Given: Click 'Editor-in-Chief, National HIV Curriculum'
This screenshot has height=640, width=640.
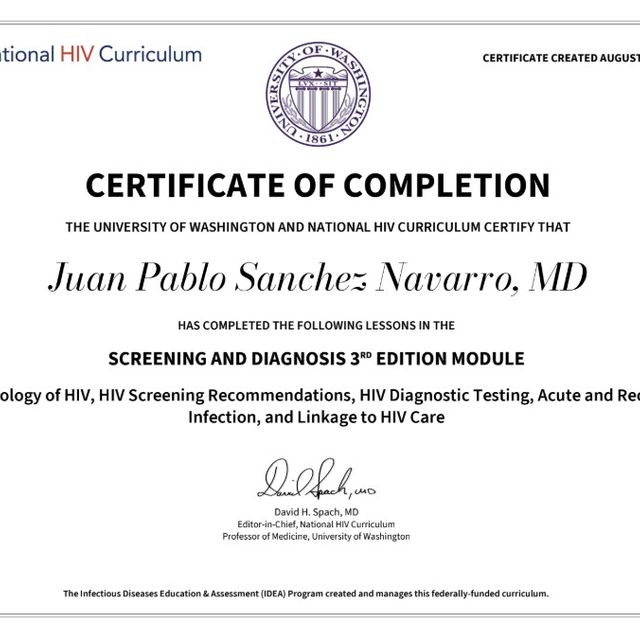Looking at the screenshot, I should pyautogui.click(x=316, y=524).
